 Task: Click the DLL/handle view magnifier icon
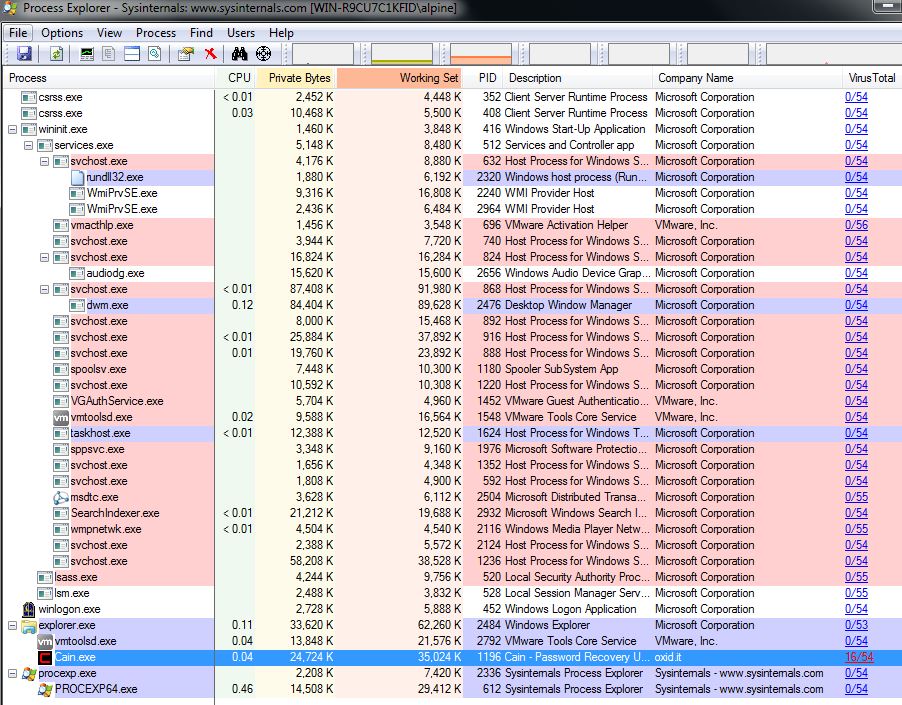[154, 54]
